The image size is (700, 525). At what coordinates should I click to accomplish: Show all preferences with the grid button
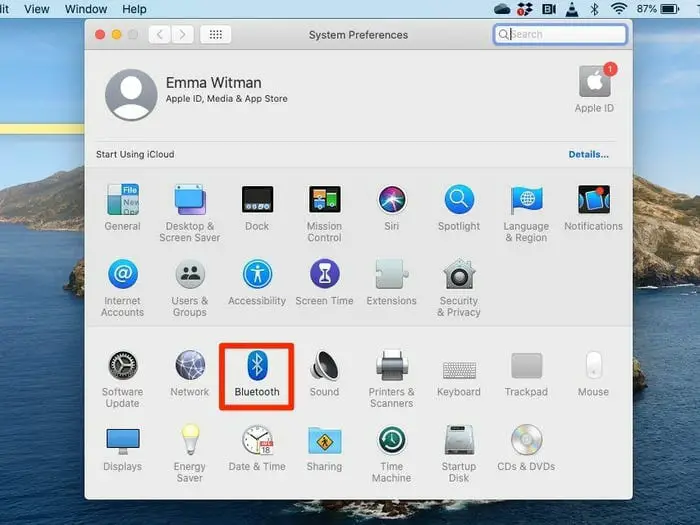pos(216,34)
